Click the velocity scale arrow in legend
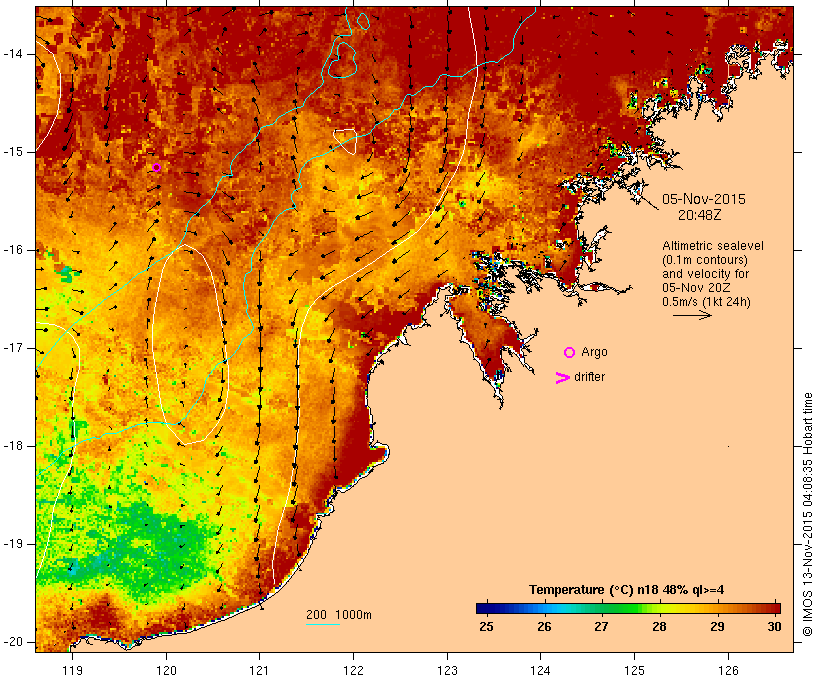Viewport: 820px width, 680px height. tap(692, 315)
